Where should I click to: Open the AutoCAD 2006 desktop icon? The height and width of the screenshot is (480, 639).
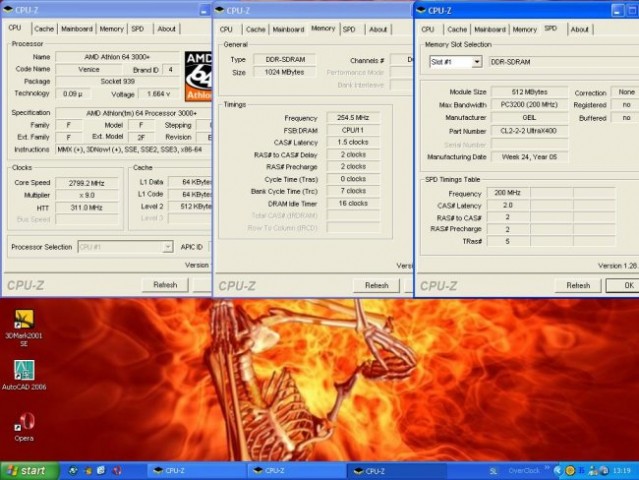(x=24, y=375)
